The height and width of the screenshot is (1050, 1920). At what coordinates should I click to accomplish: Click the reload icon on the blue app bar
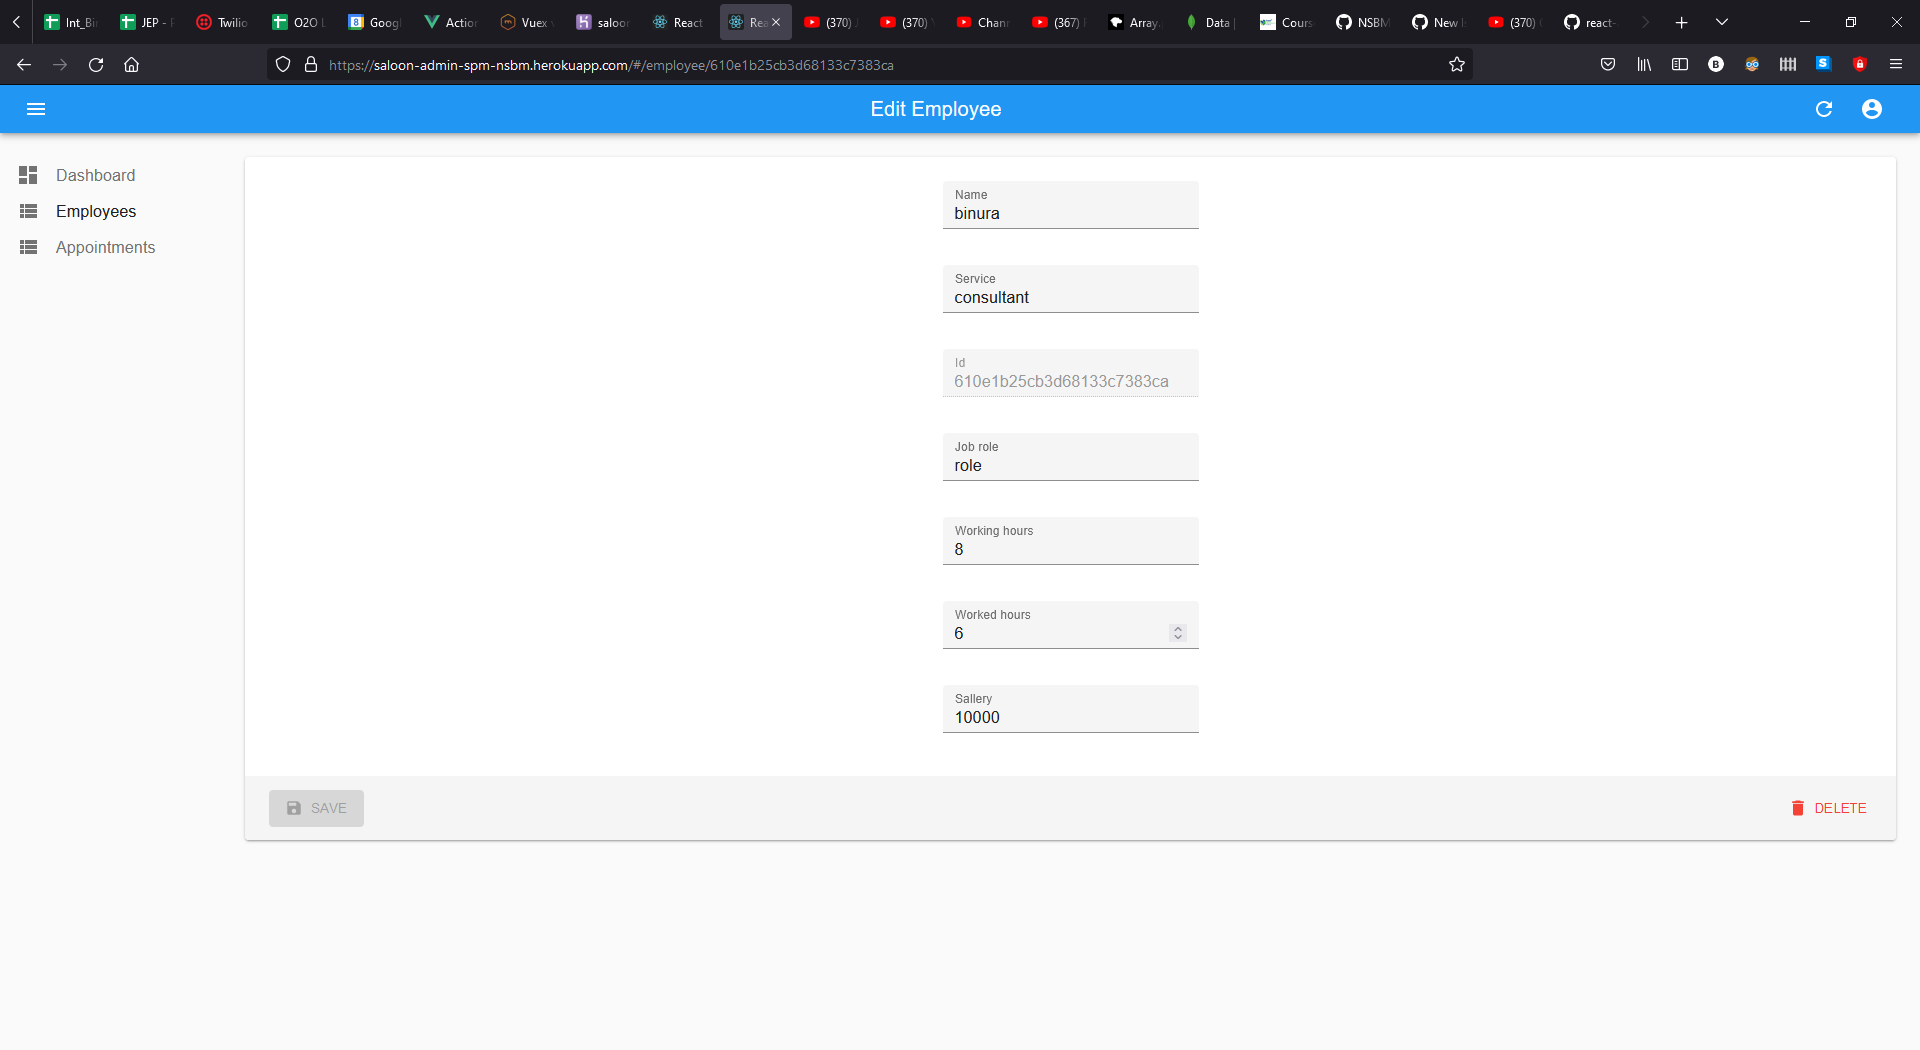point(1824,109)
